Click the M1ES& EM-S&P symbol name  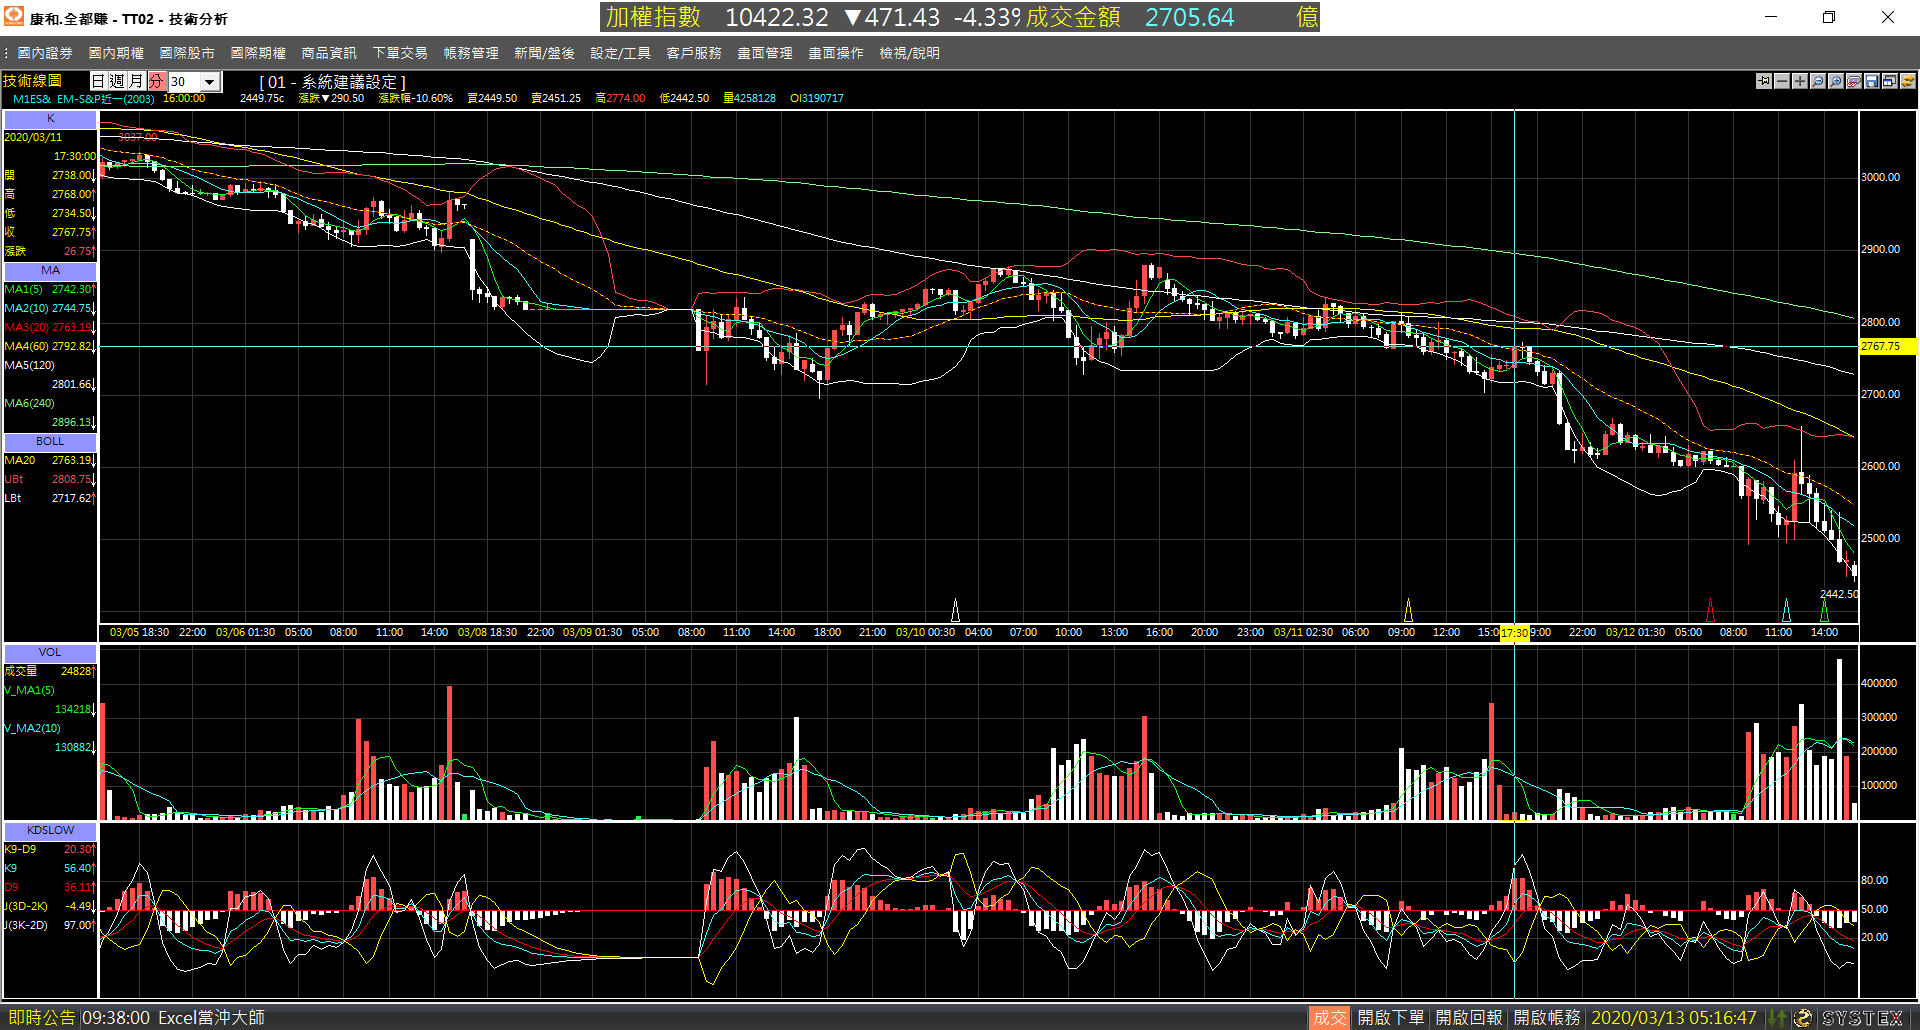84,99
